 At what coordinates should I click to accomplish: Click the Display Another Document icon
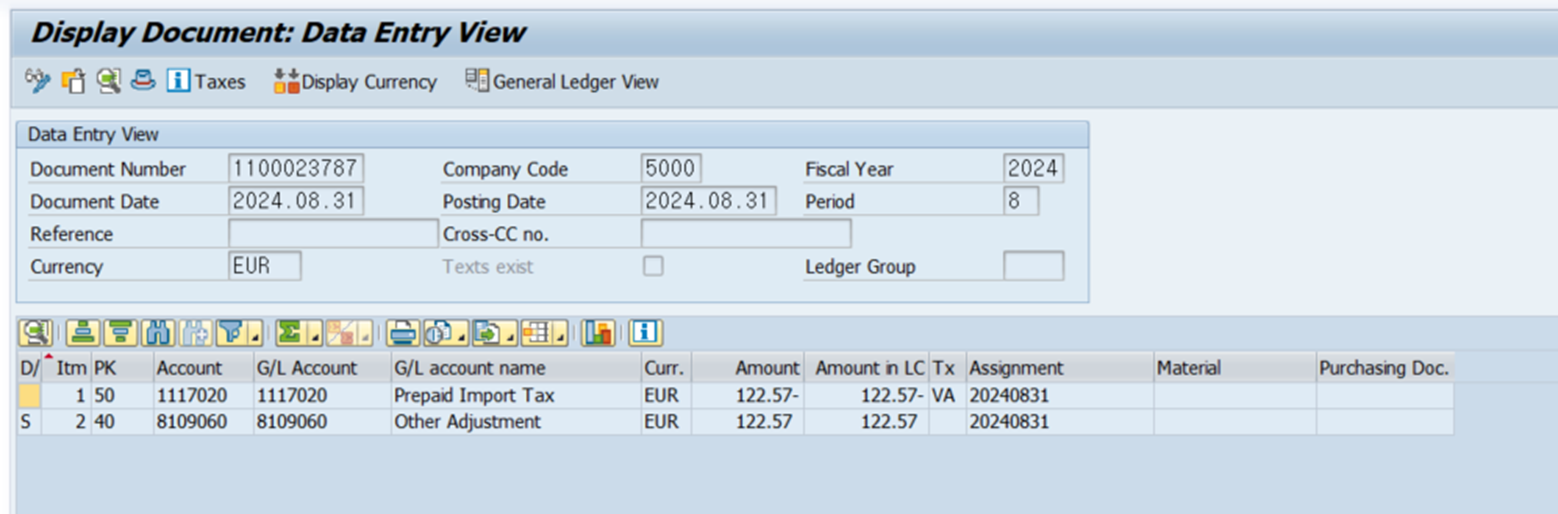click(73, 81)
